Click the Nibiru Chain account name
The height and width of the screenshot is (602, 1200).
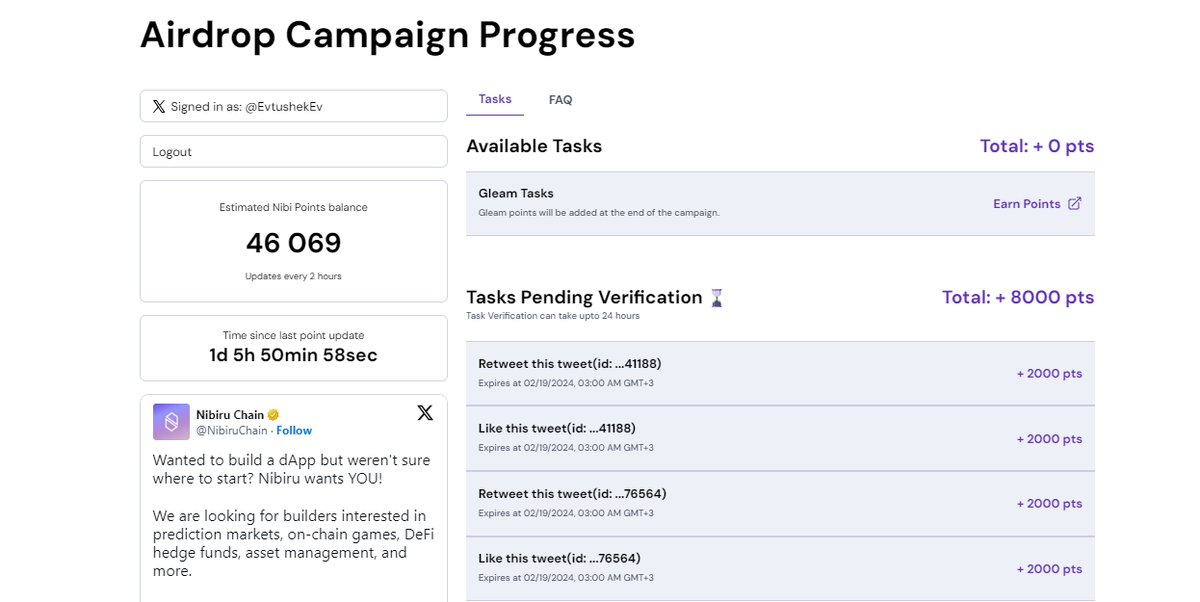point(230,415)
